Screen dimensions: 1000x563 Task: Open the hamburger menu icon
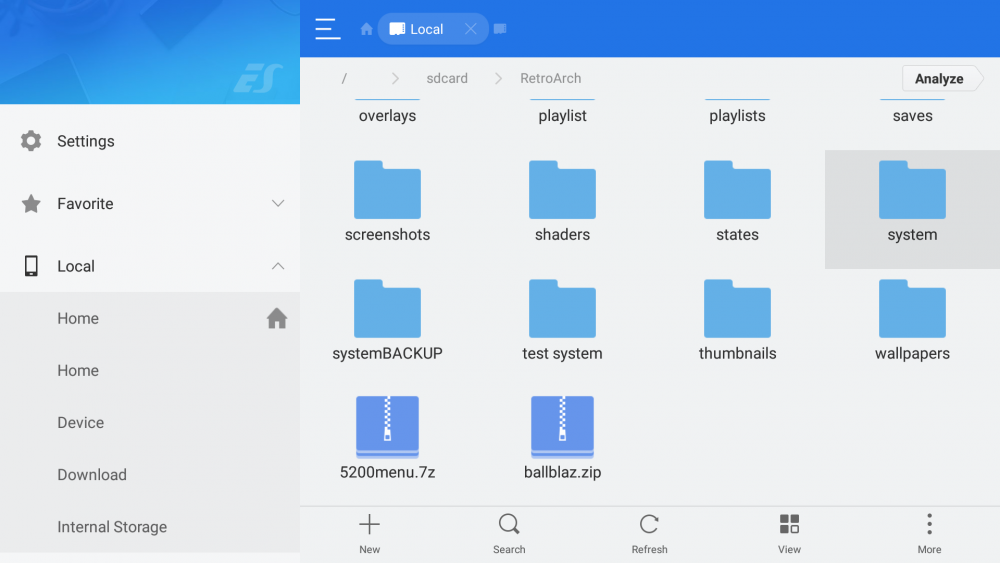tap(327, 29)
